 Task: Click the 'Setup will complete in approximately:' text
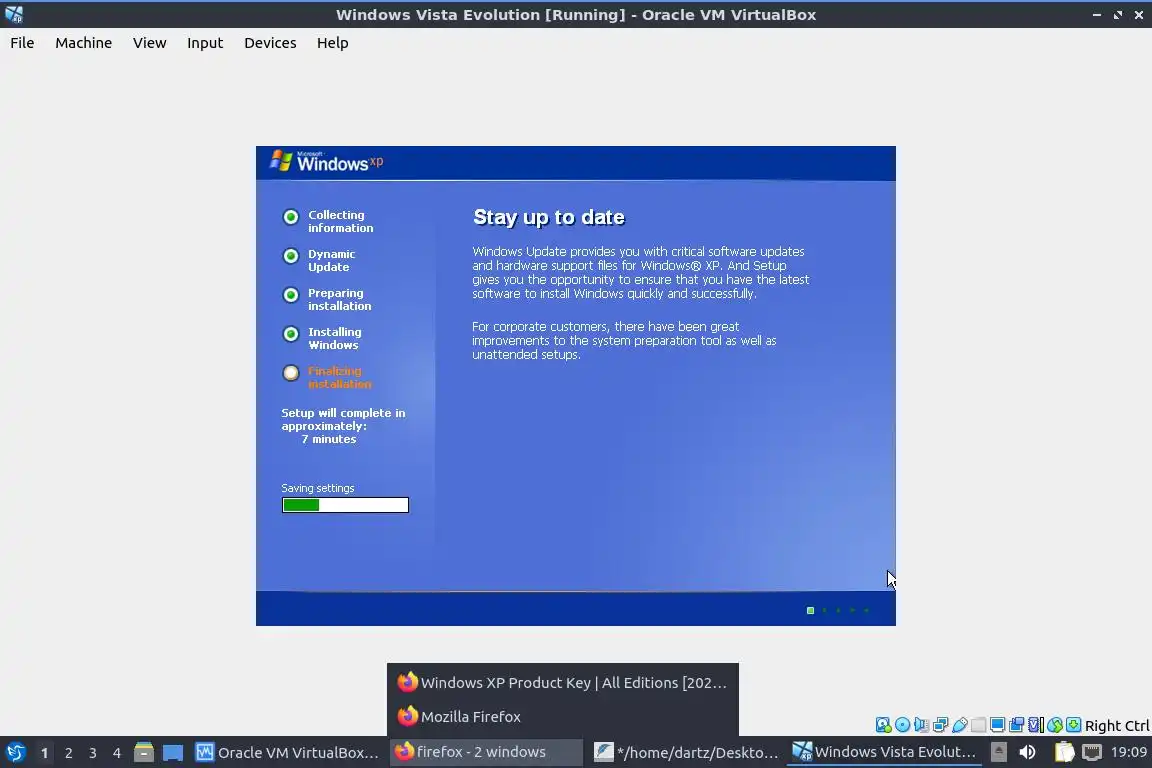pos(343,420)
